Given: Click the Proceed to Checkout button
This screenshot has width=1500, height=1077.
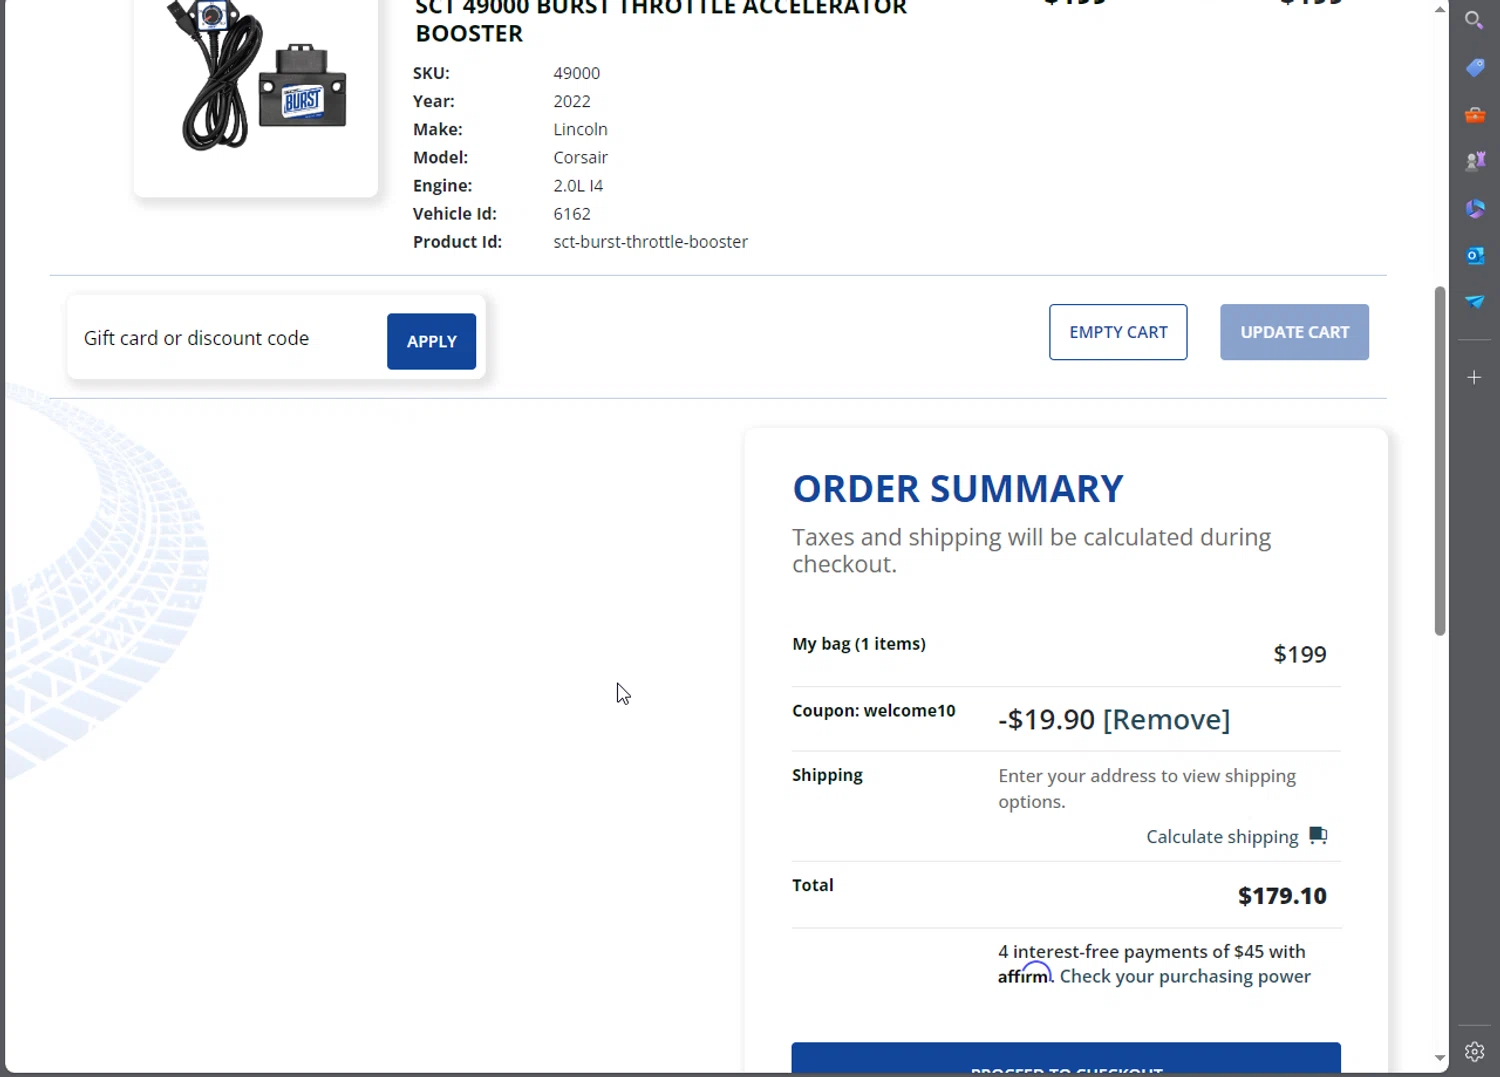Looking at the screenshot, I should 1066,1059.
